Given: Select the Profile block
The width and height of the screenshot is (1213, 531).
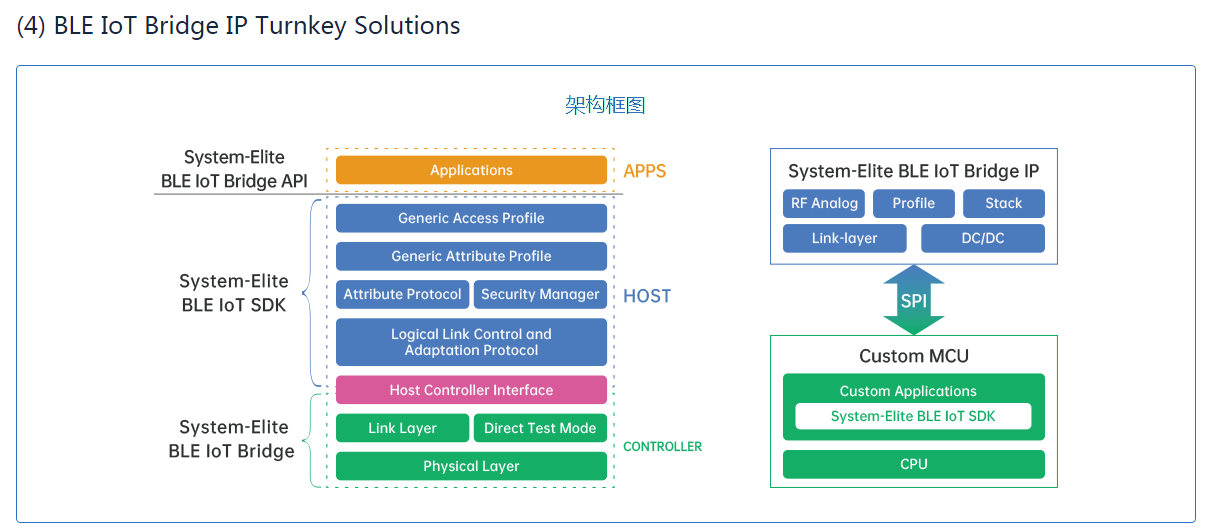Looking at the screenshot, I should click(914, 204).
